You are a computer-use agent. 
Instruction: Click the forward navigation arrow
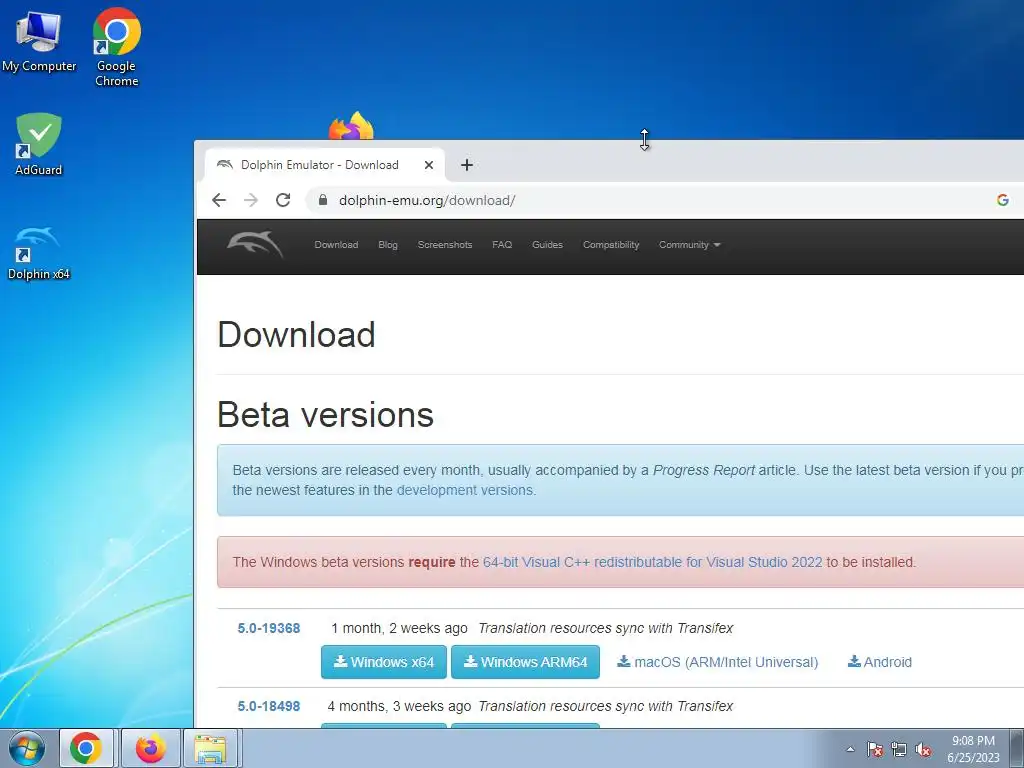click(251, 200)
